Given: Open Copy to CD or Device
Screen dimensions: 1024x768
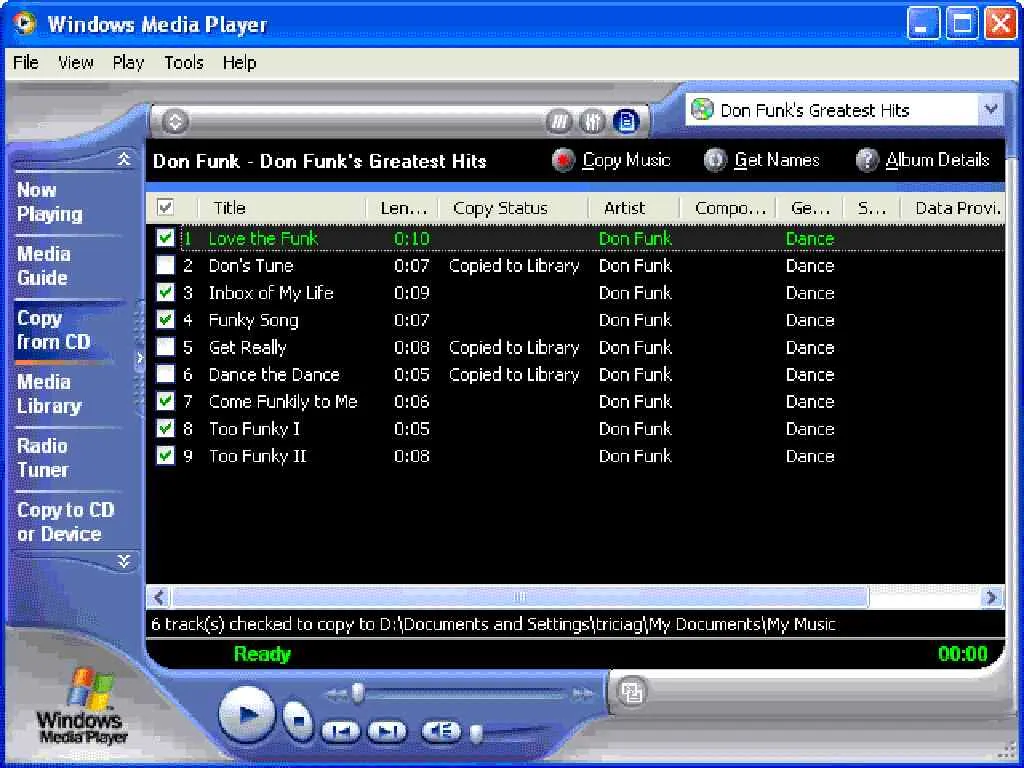Looking at the screenshot, I should [x=65, y=522].
